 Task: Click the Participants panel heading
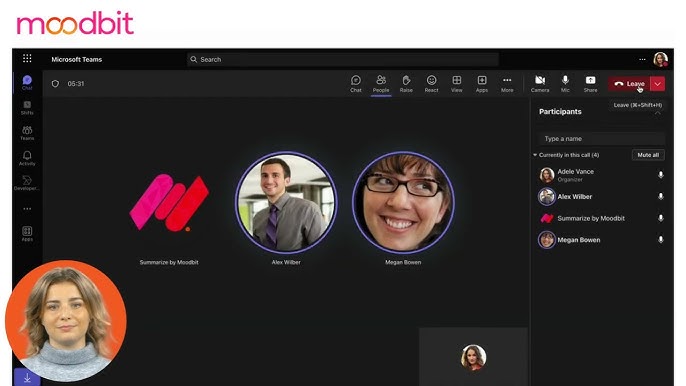point(560,112)
